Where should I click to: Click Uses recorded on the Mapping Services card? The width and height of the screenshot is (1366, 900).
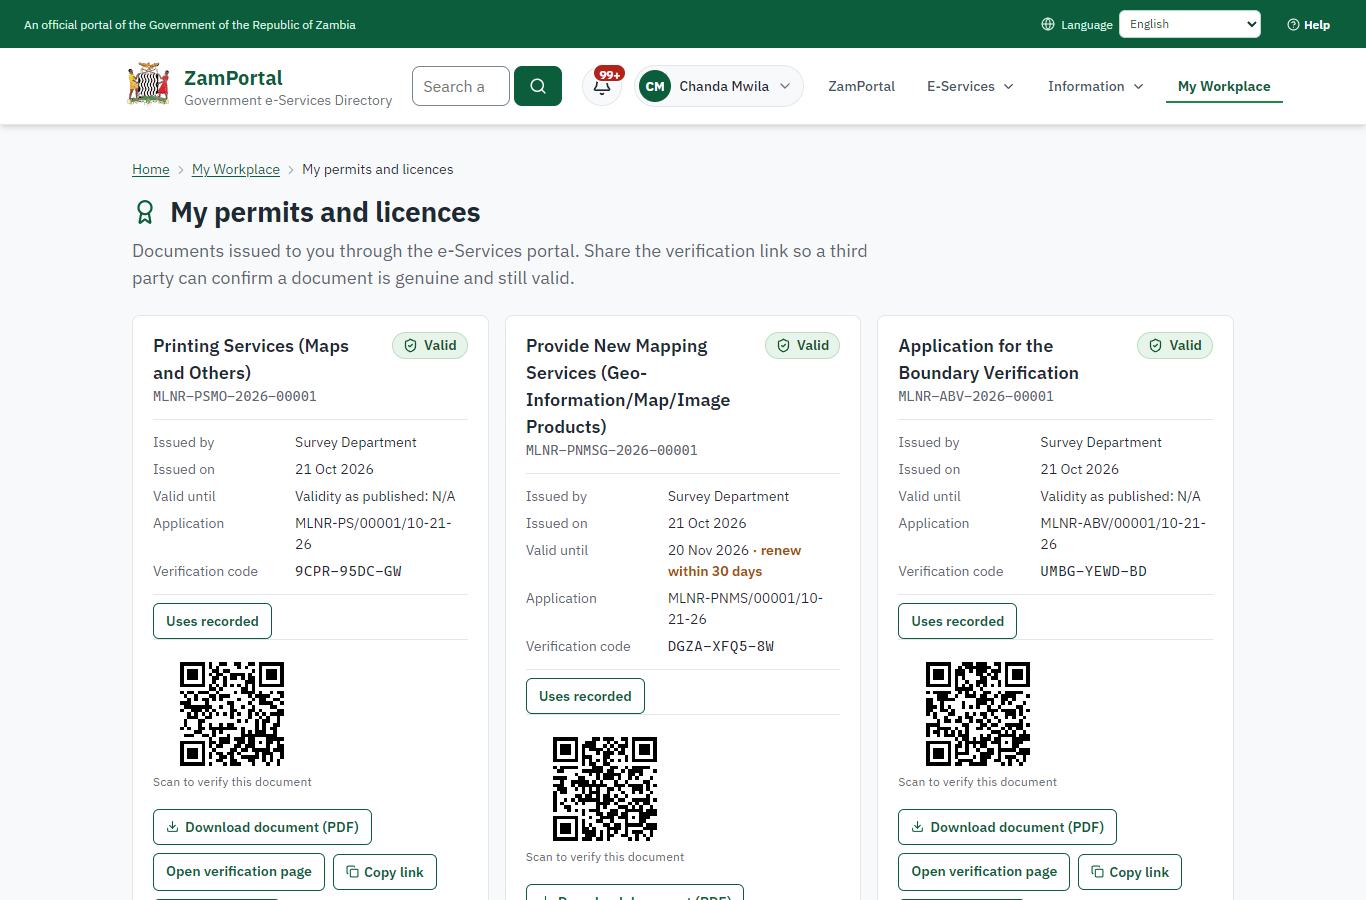pyautogui.click(x=585, y=696)
